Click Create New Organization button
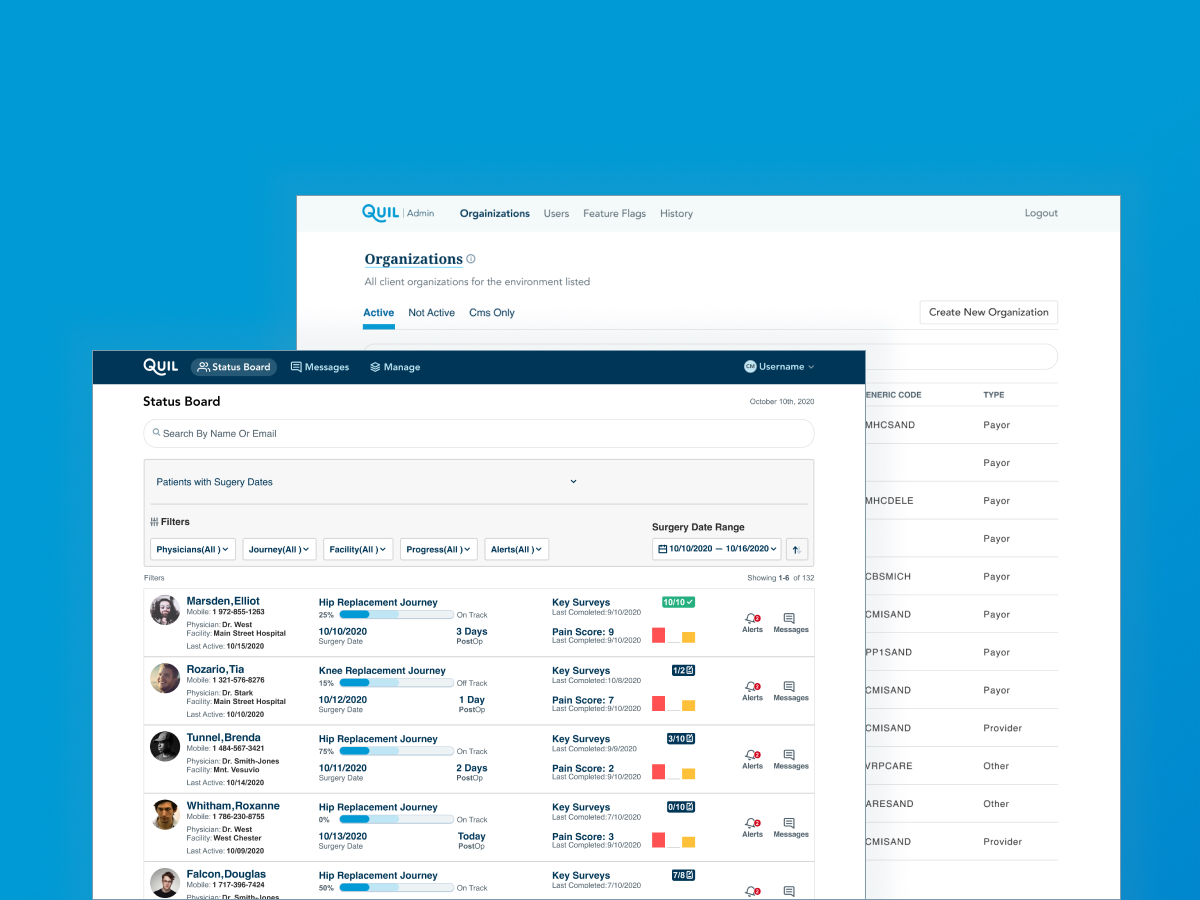Screen dimensions: 1200x900 [x=988, y=312]
